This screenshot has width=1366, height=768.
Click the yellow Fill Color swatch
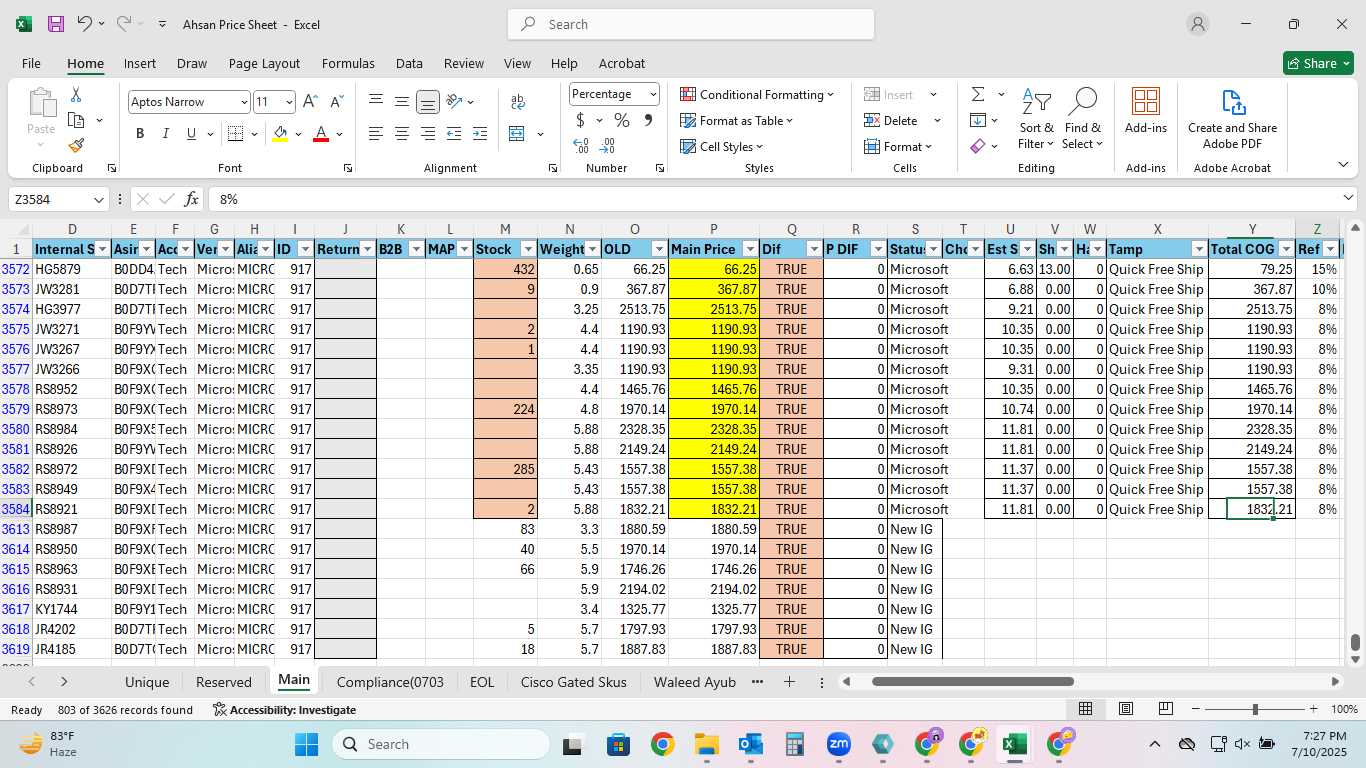(x=280, y=134)
